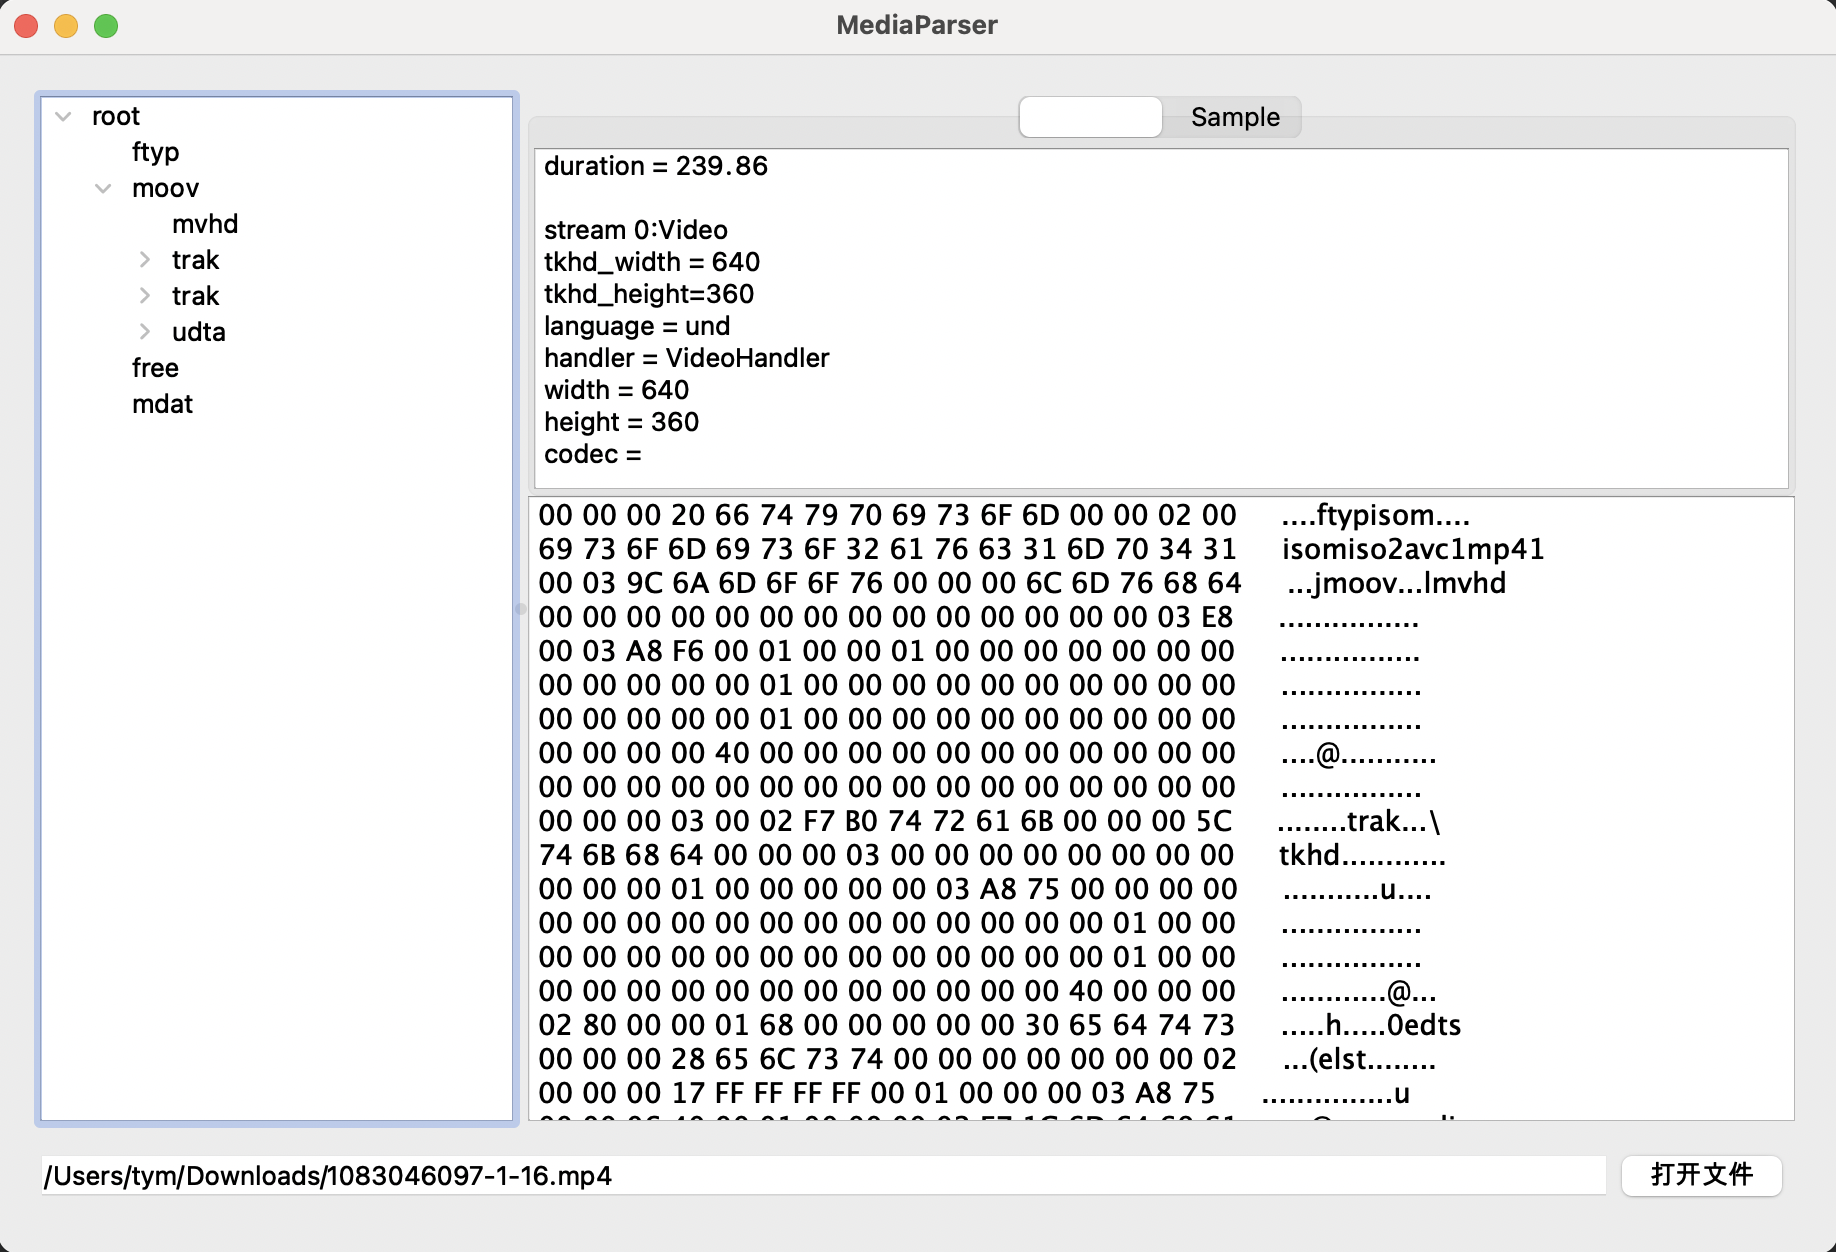Select the mdat box in the tree
Screen dimensions: 1836x1252
(162, 403)
